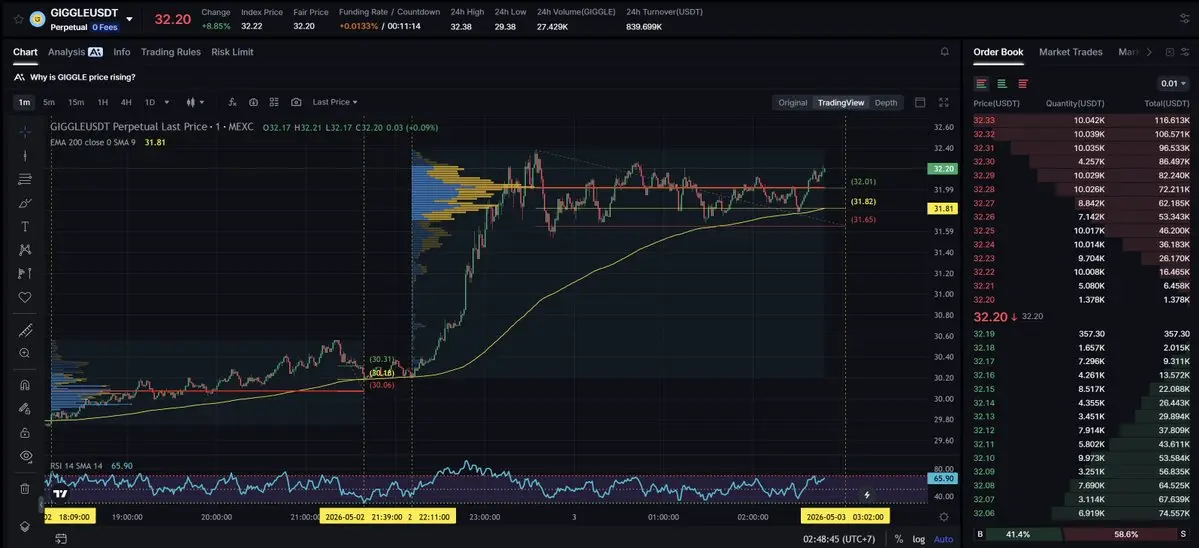
Task: Remove drawings with the trash icon
Action: [x=24, y=488]
